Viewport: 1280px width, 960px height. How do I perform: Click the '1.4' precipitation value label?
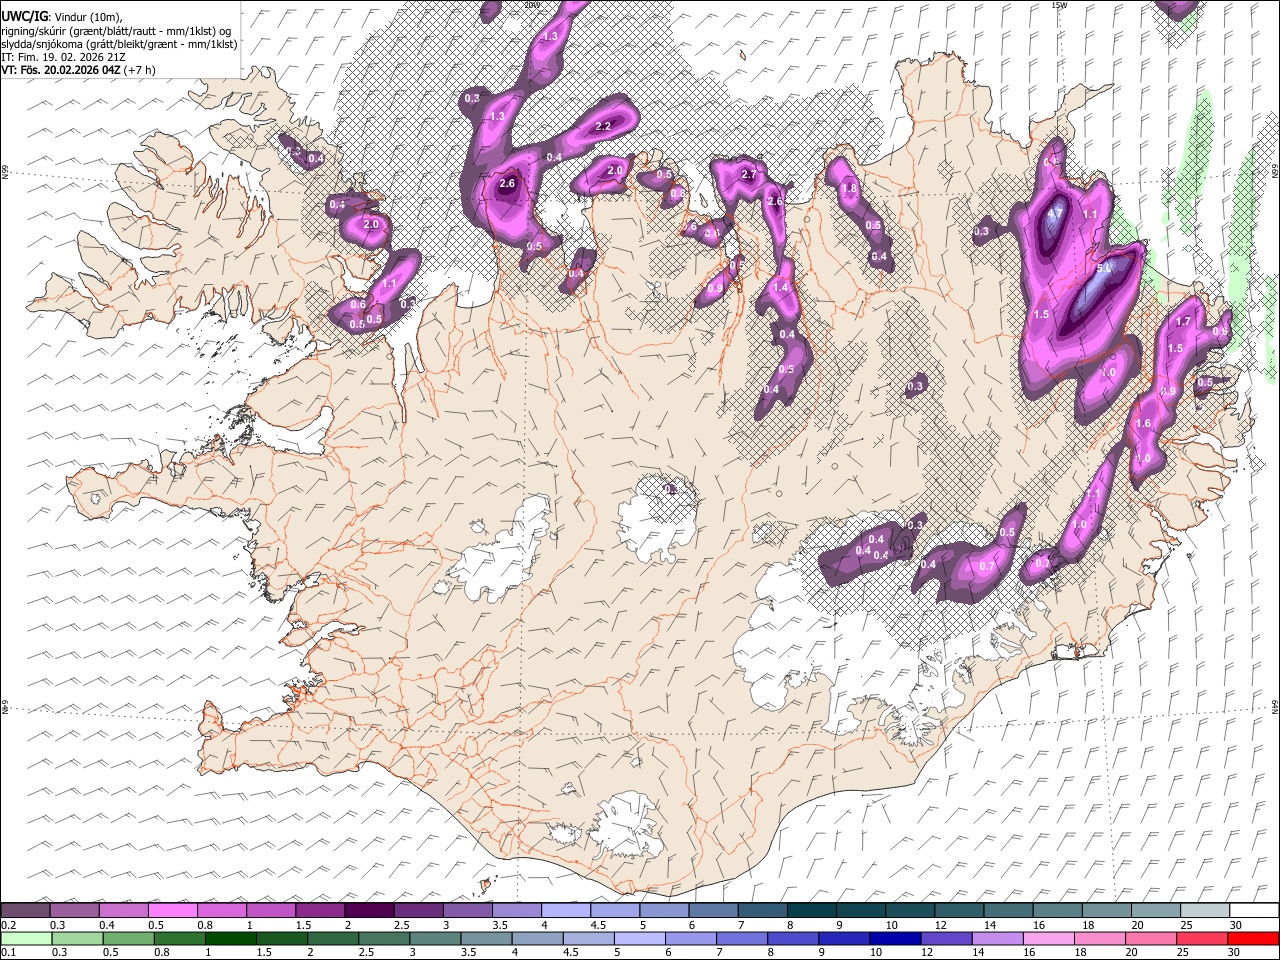(x=781, y=287)
